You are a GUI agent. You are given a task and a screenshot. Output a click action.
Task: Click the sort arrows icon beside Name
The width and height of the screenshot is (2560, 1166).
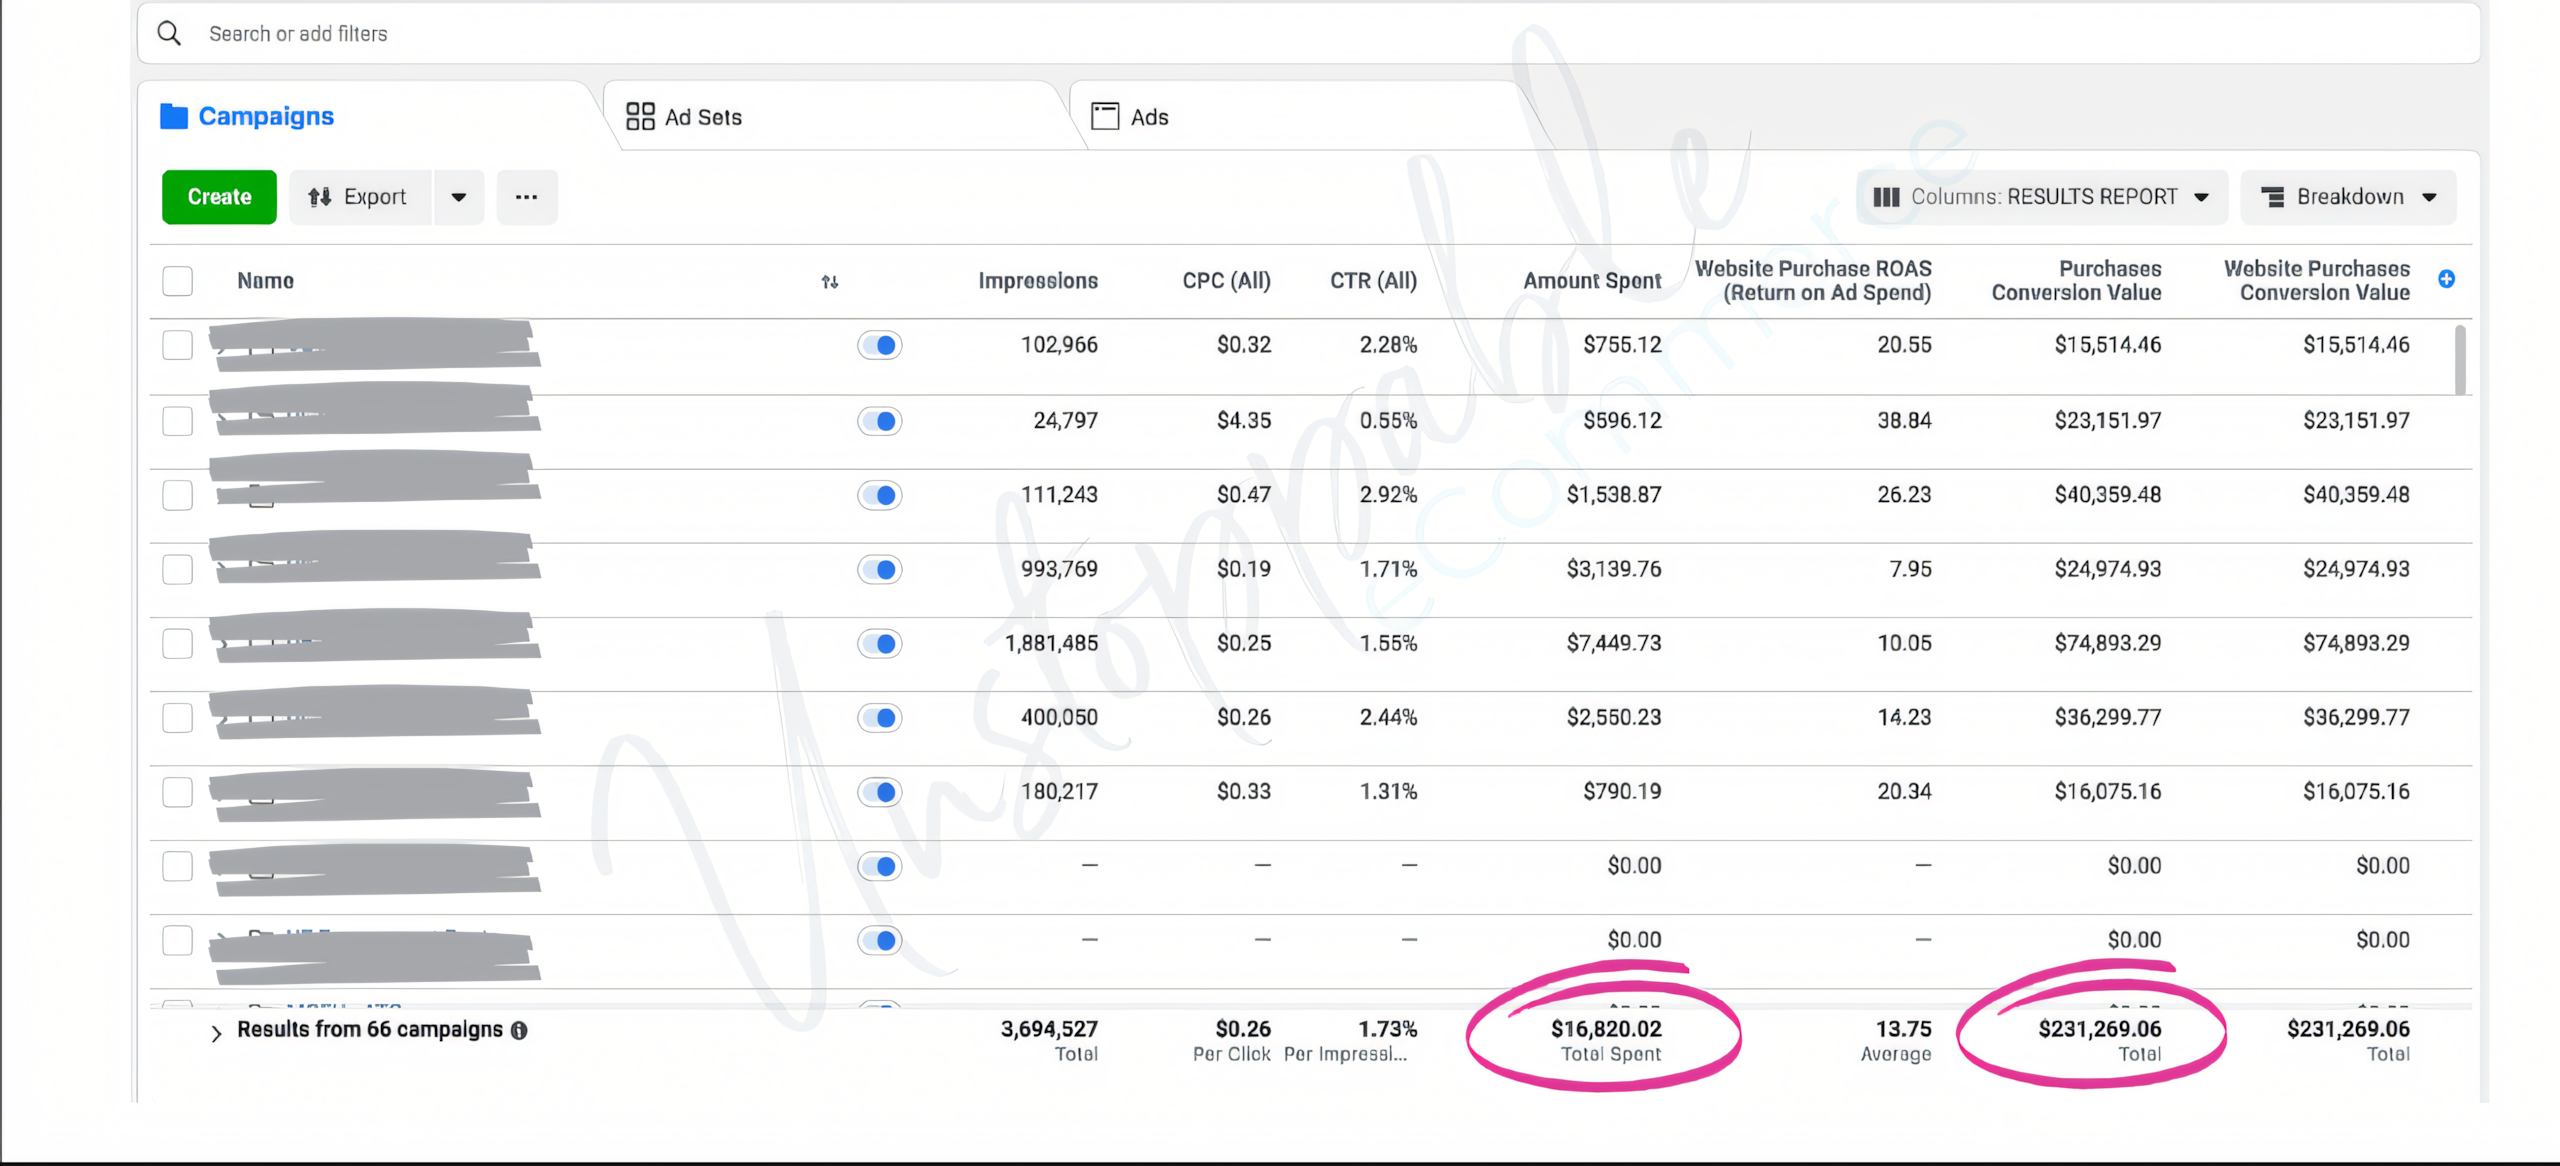click(x=830, y=282)
